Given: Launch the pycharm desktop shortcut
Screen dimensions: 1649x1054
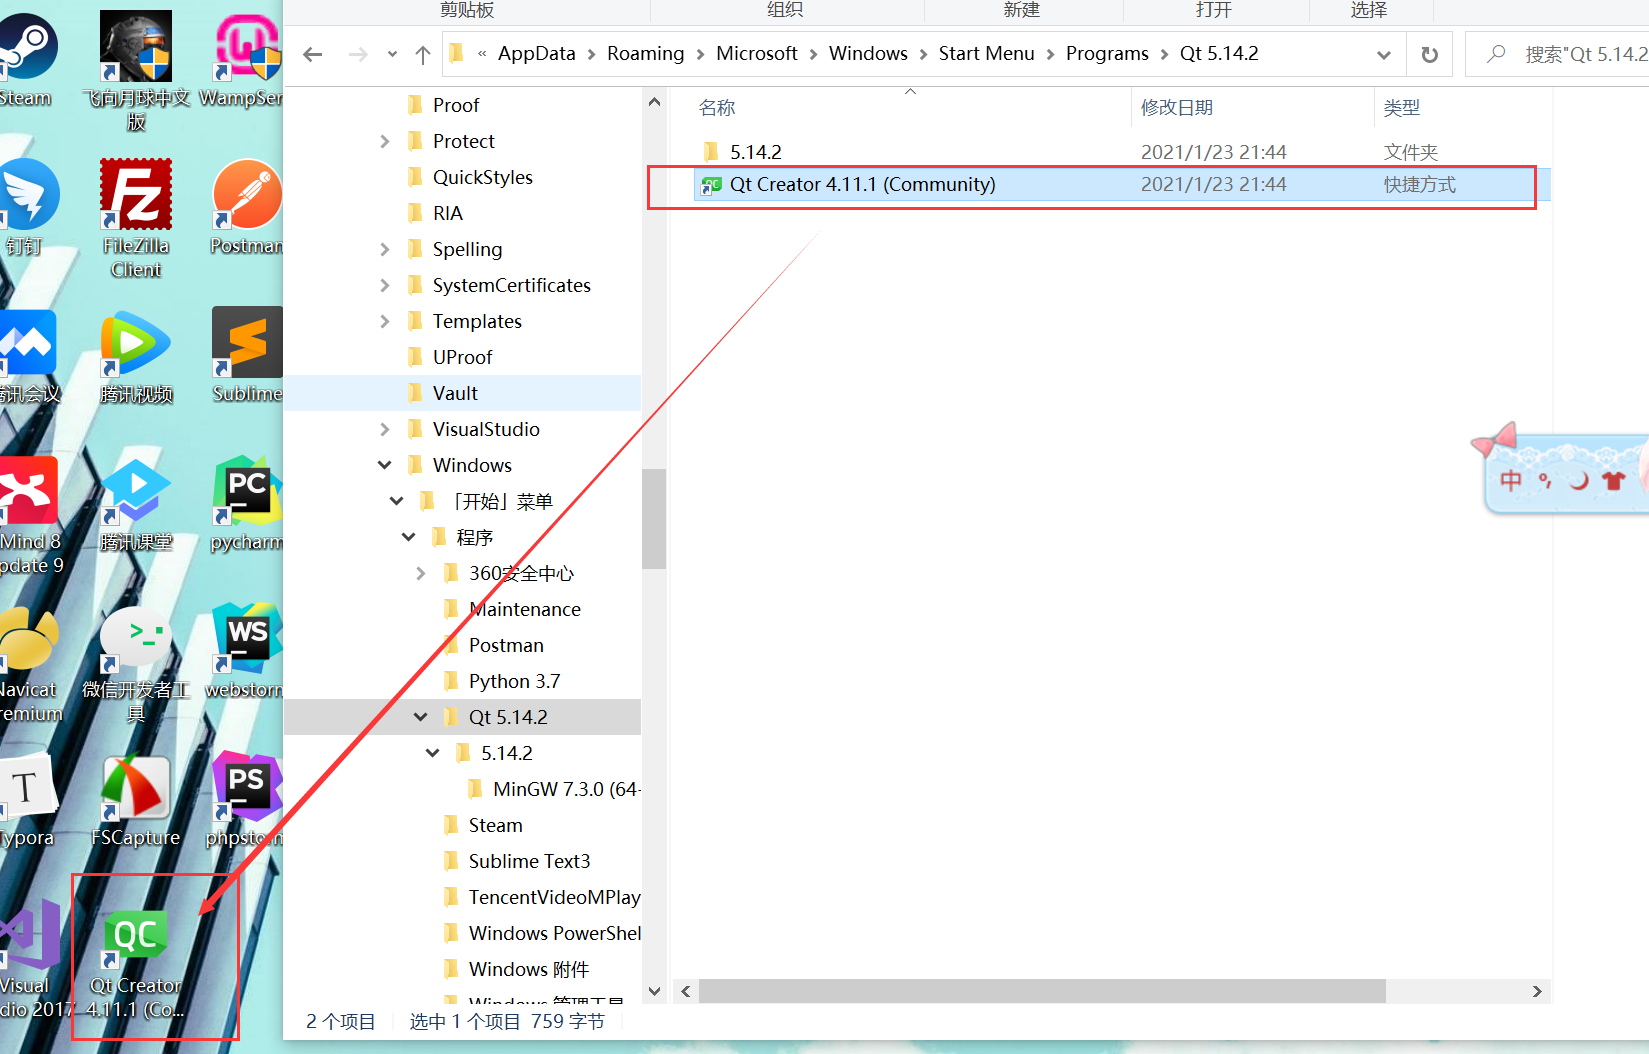Looking at the screenshot, I should click(247, 503).
